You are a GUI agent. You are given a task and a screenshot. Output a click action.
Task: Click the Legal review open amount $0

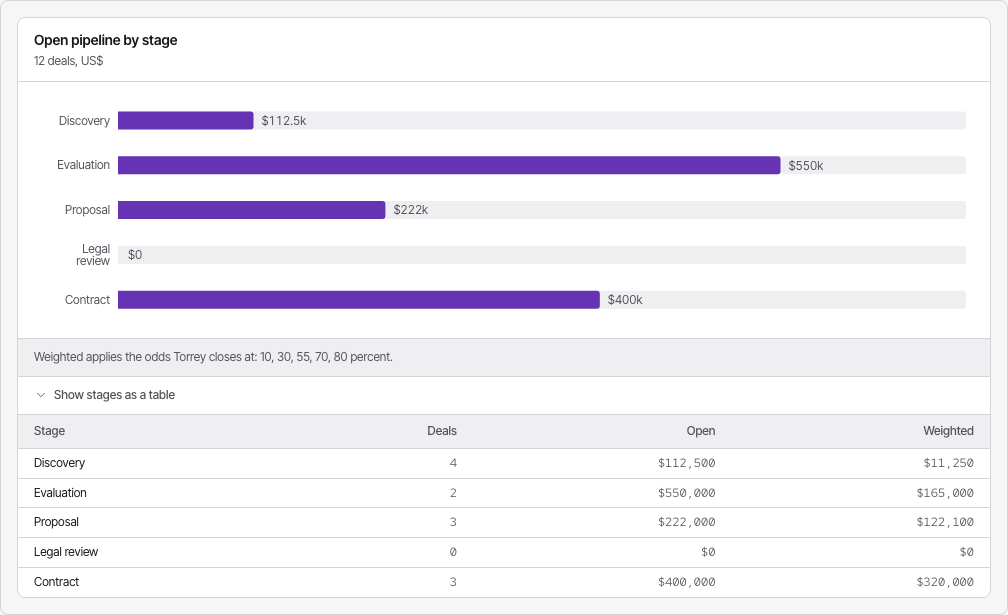(708, 552)
